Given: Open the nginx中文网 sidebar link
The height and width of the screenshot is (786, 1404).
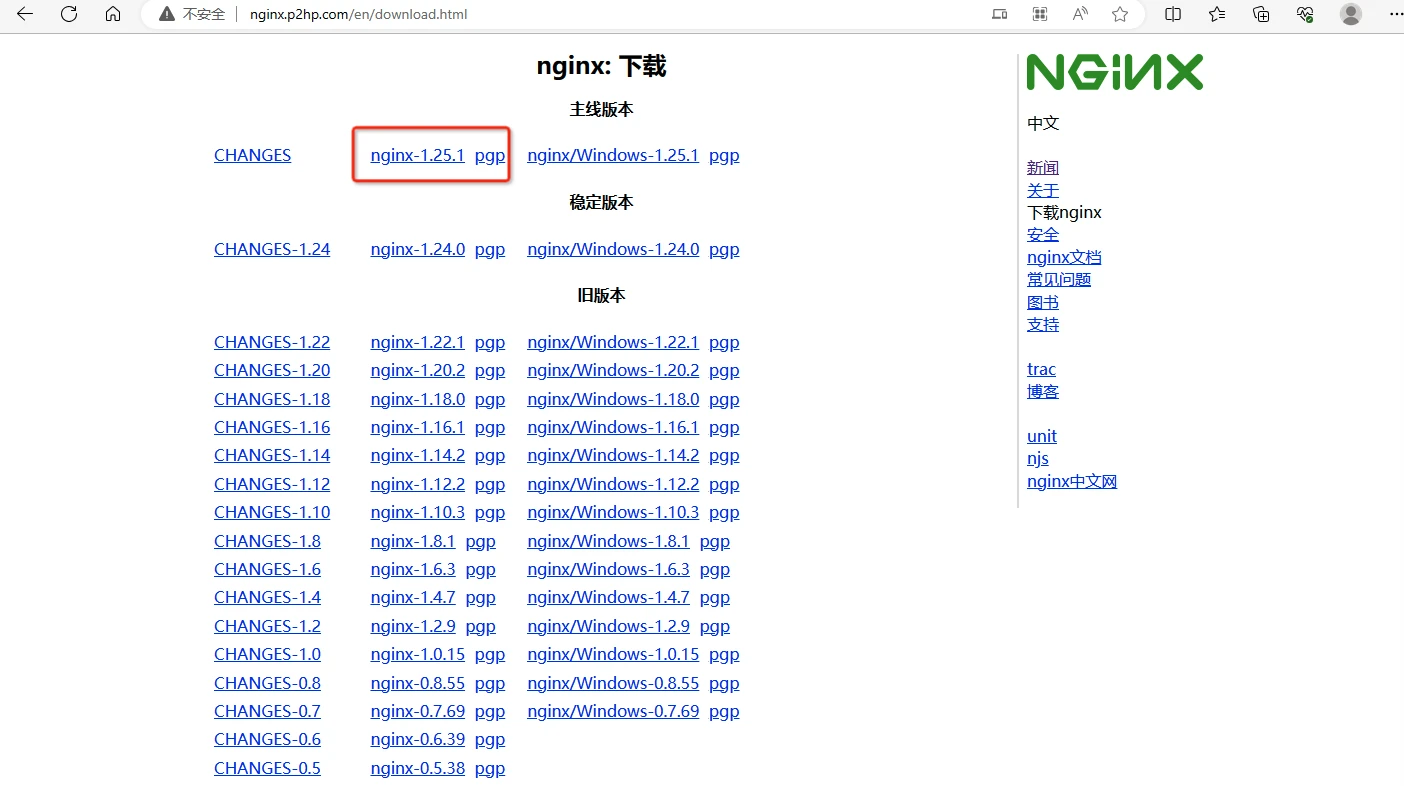Looking at the screenshot, I should point(1072,481).
